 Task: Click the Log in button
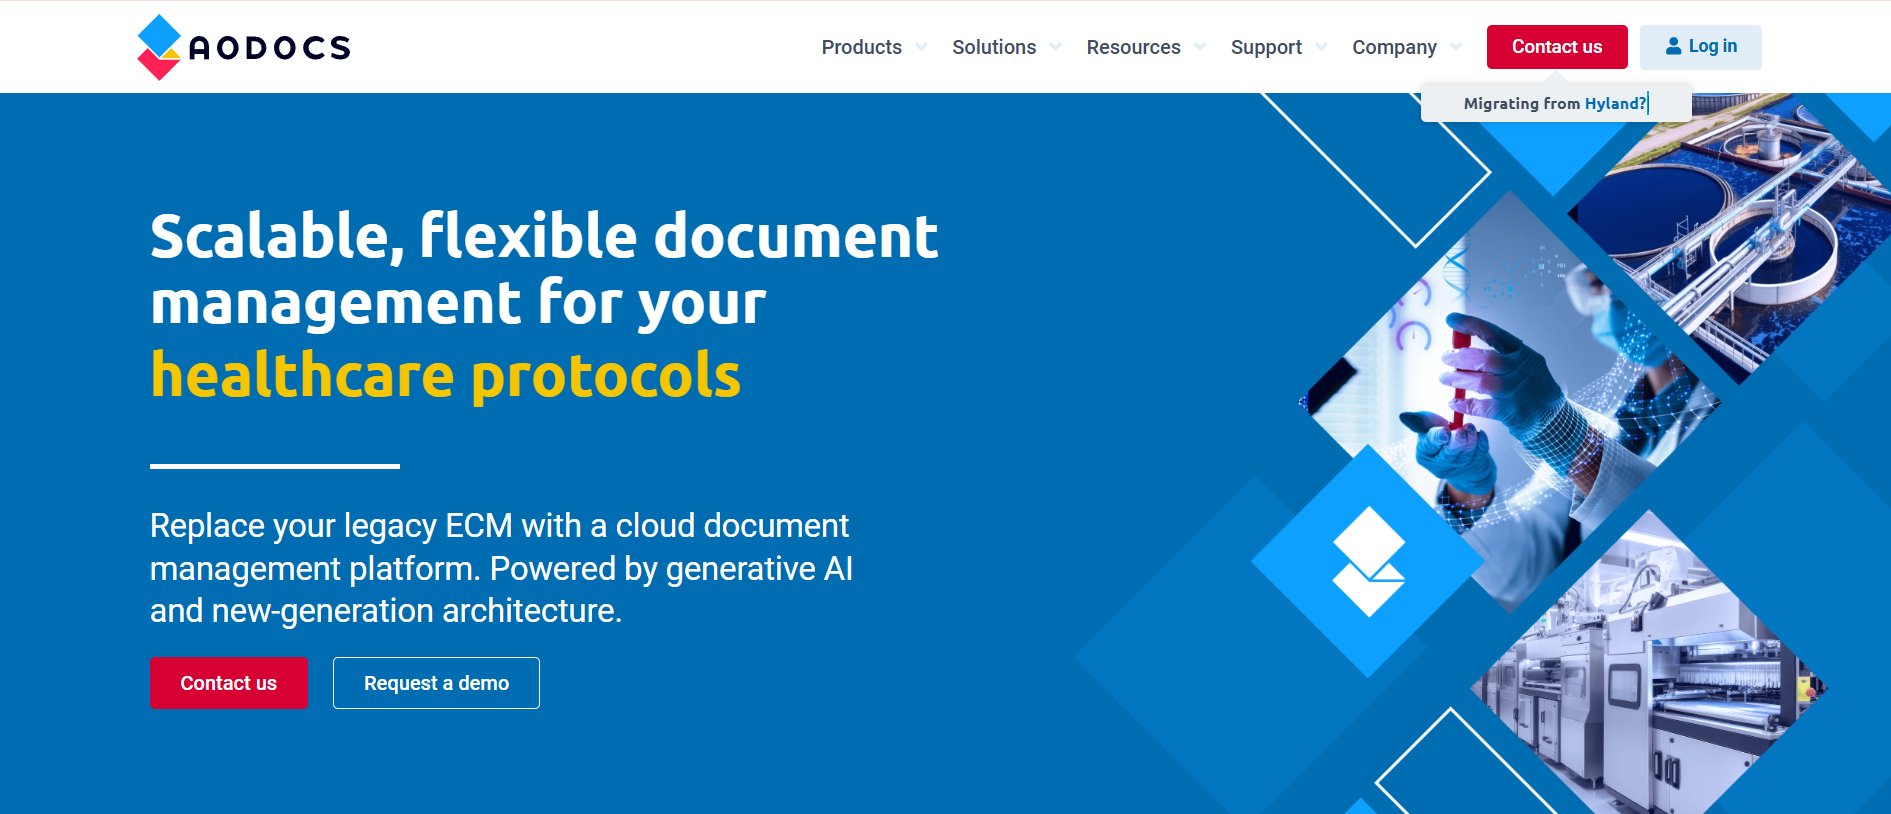[x=1701, y=47]
